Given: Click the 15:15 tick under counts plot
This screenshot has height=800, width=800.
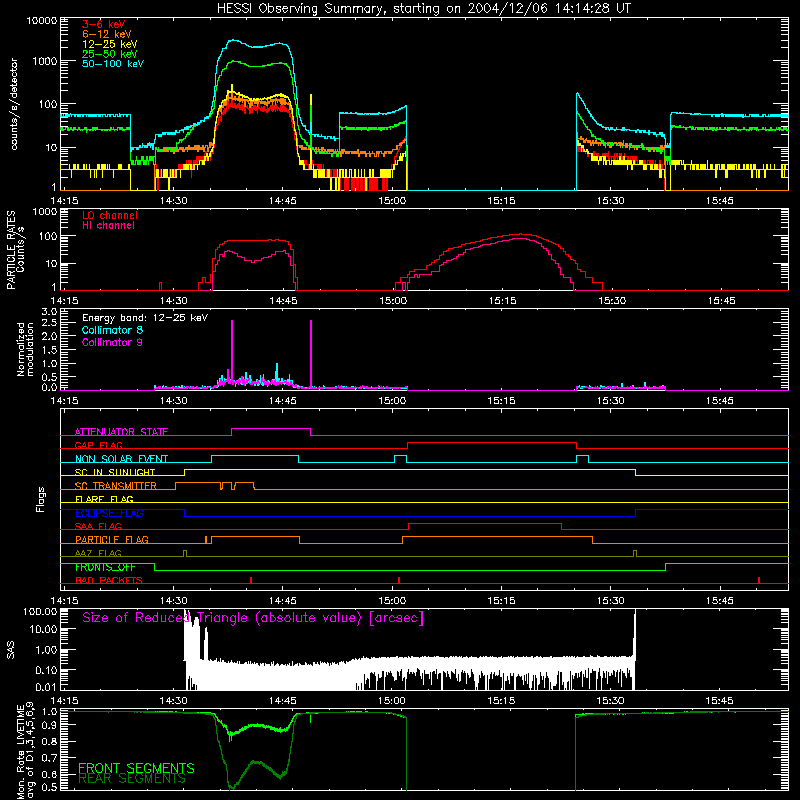Looking at the screenshot, I should pos(501,201).
